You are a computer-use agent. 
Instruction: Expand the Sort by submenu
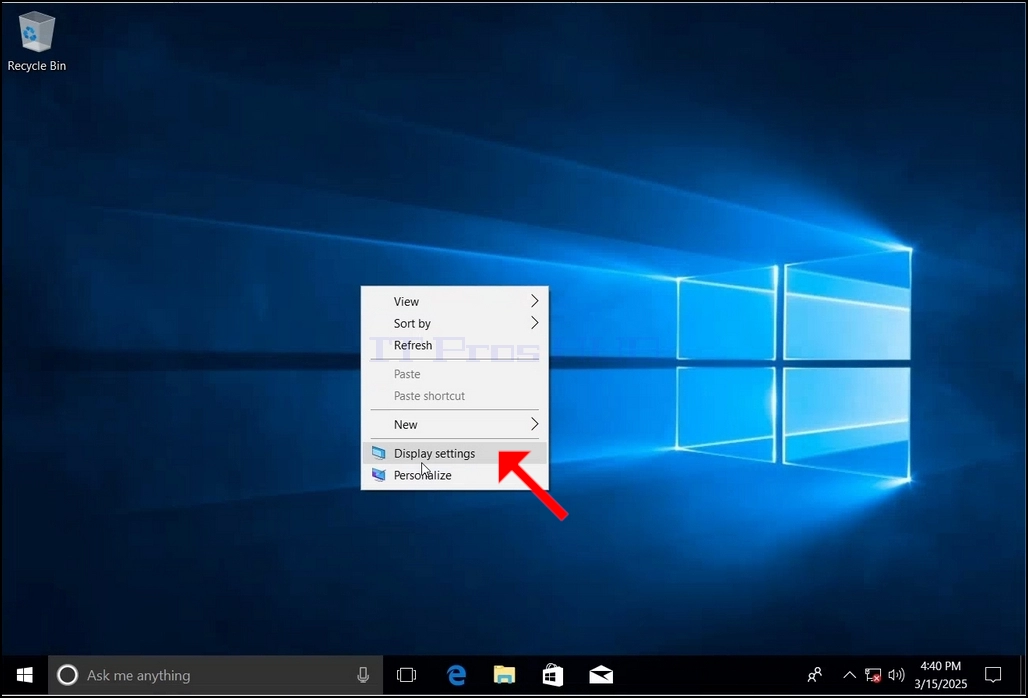(x=455, y=323)
